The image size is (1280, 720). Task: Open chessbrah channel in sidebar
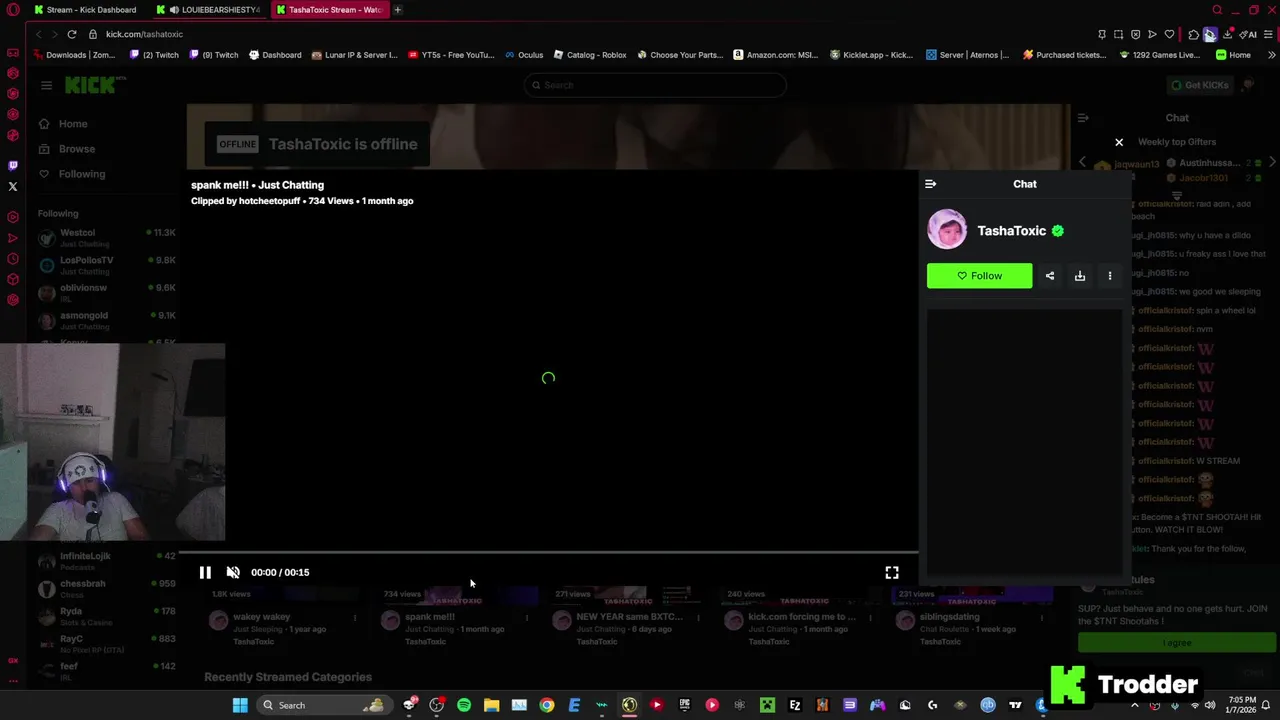pyautogui.click(x=106, y=589)
